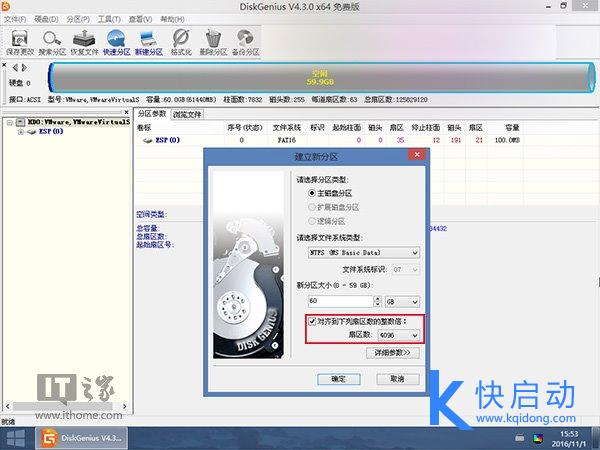
Task: Select ESP (0) in the left tree
Action: (x=51, y=131)
